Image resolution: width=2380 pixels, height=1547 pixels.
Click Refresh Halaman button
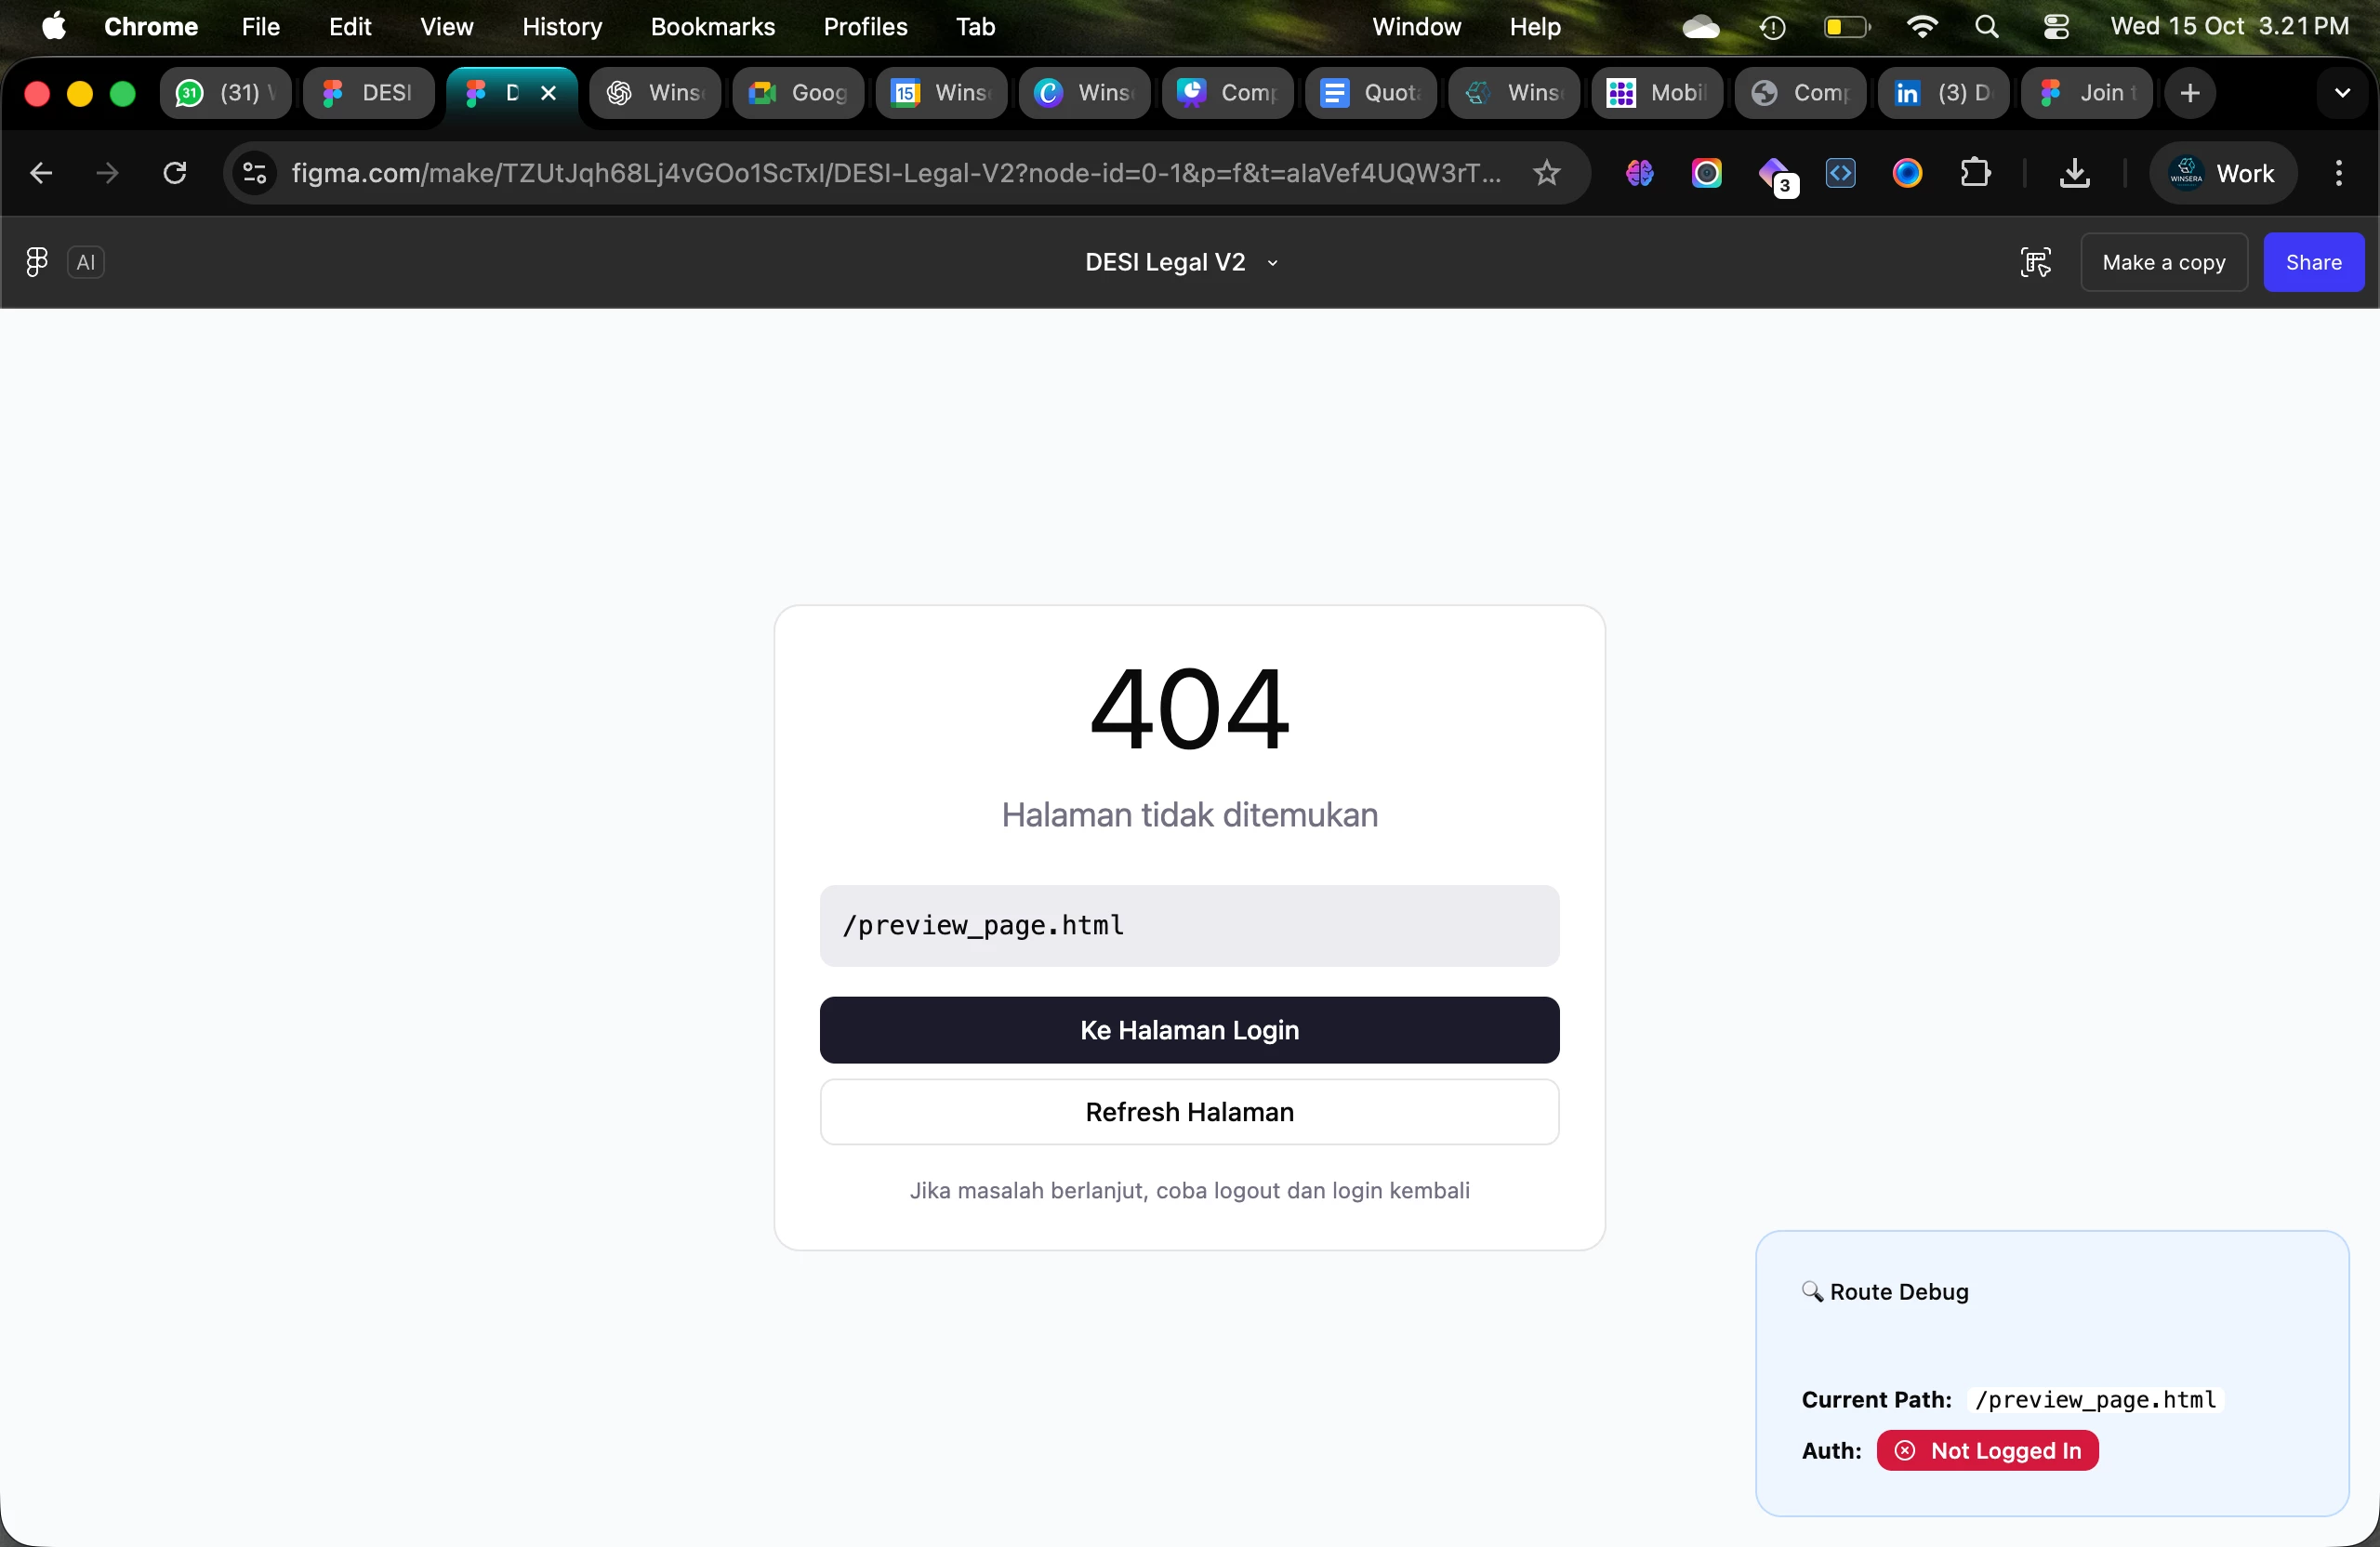(1189, 1112)
